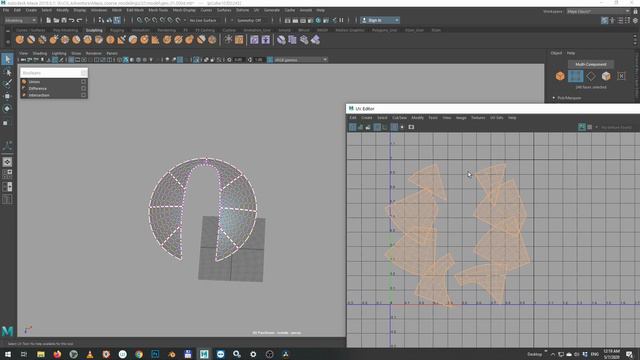Image resolution: width=640 pixels, height=360 pixels.
Task: Click the Booleans tear-off menu title bar
Action: coord(54,73)
